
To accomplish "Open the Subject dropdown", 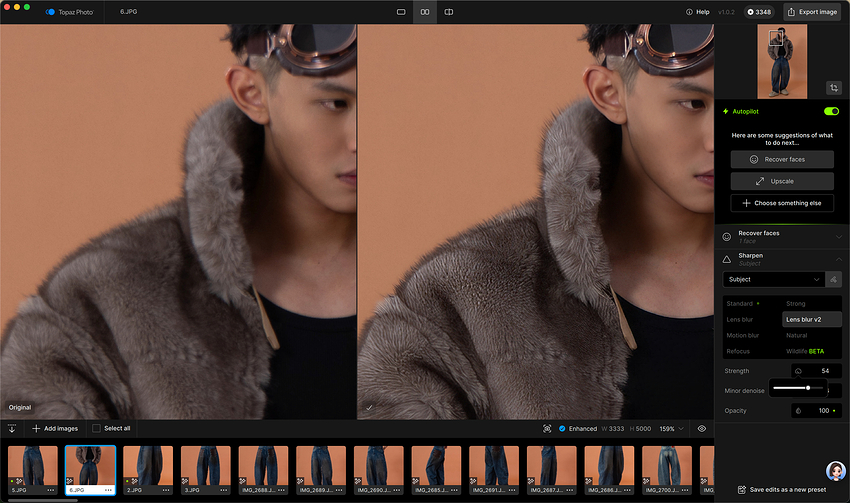I will point(773,280).
